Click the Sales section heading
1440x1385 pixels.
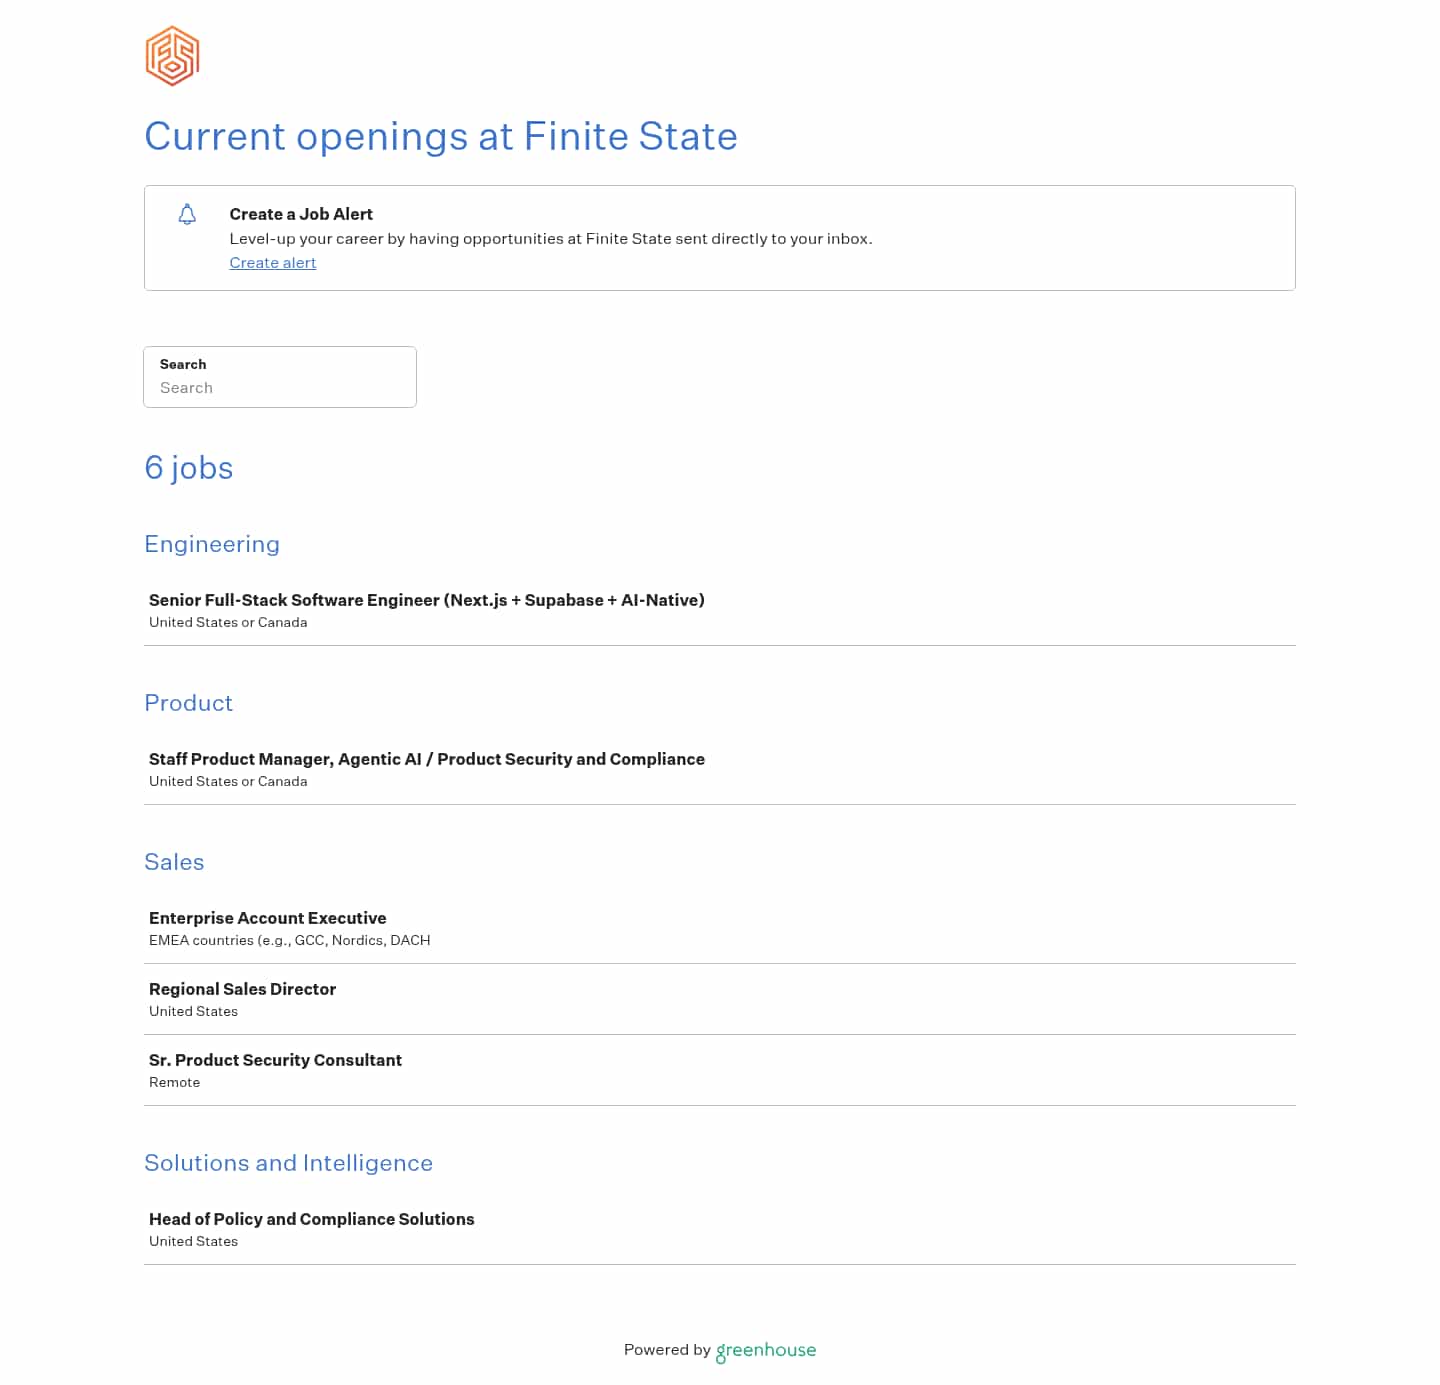click(174, 862)
